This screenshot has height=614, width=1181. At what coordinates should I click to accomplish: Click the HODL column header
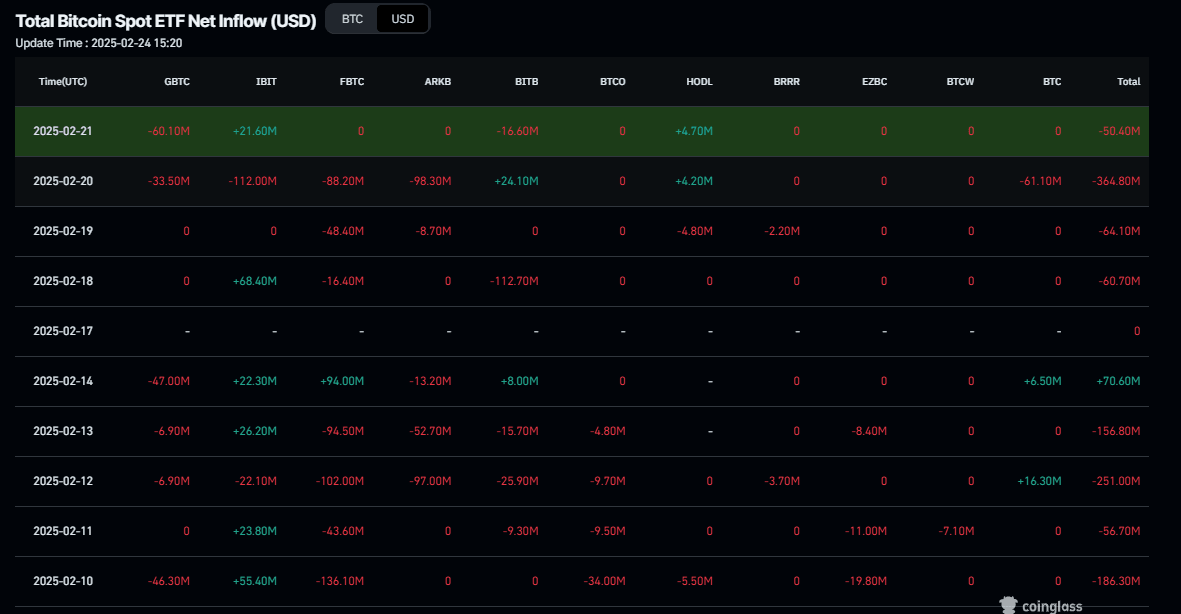[x=699, y=82]
